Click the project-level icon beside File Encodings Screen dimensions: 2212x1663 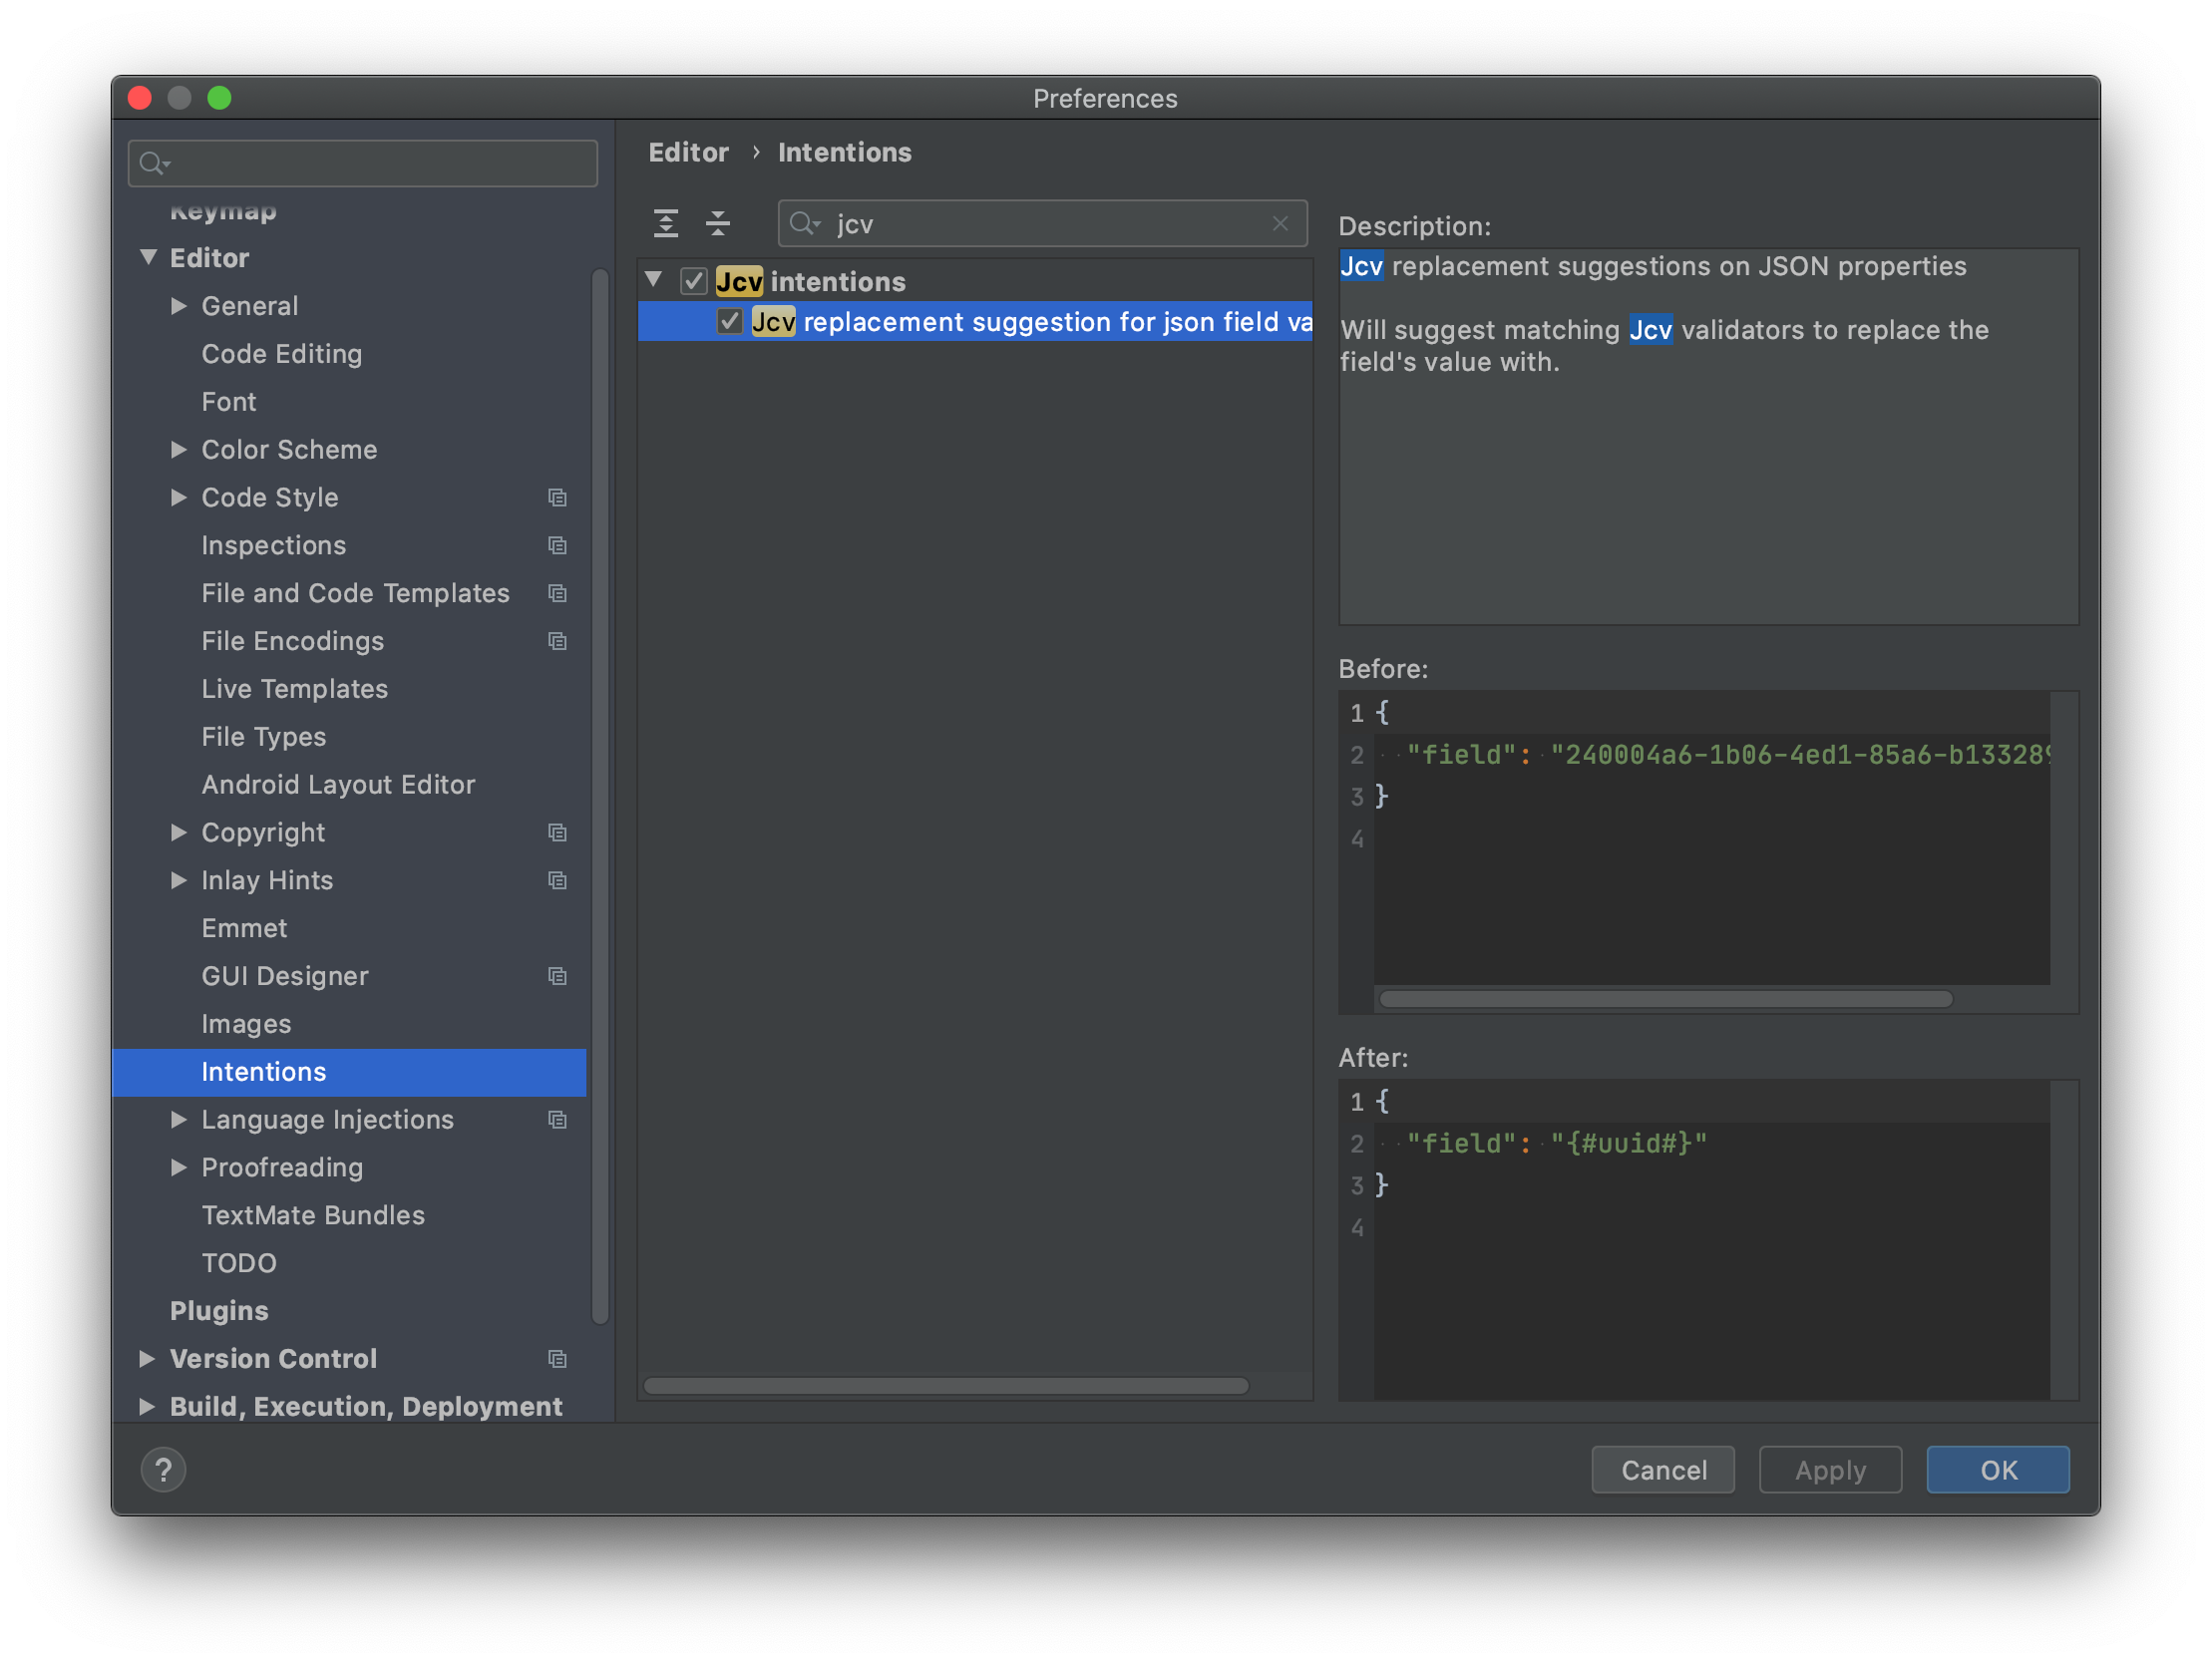tap(557, 641)
